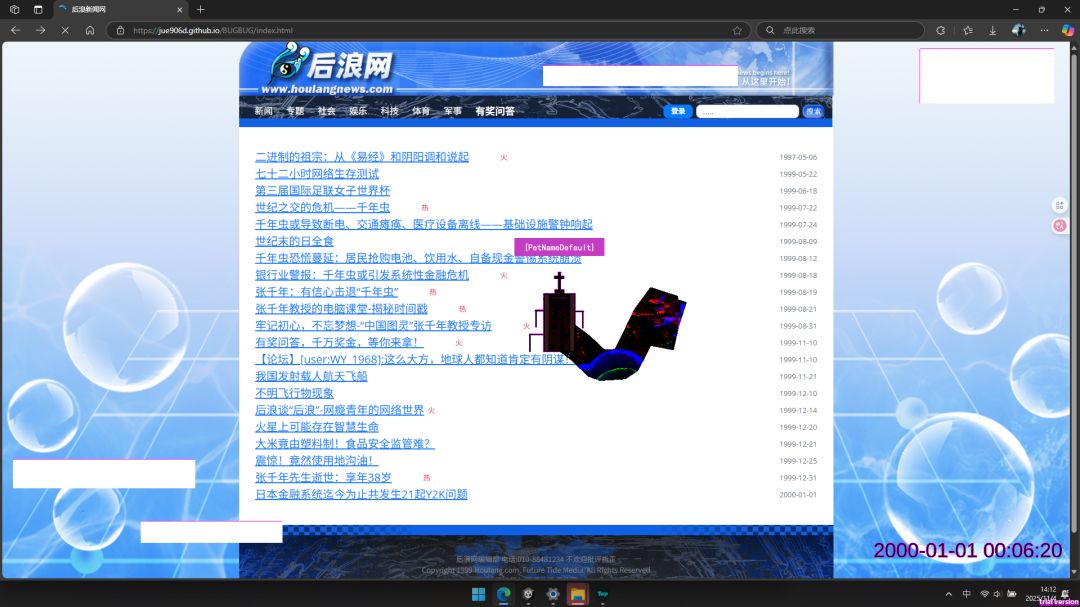Screen dimensions: 1080x607
Task: Open article 银行业警报：千年虫或引发系统性金融危机
Action: pyautogui.click(x=362, y=275)
